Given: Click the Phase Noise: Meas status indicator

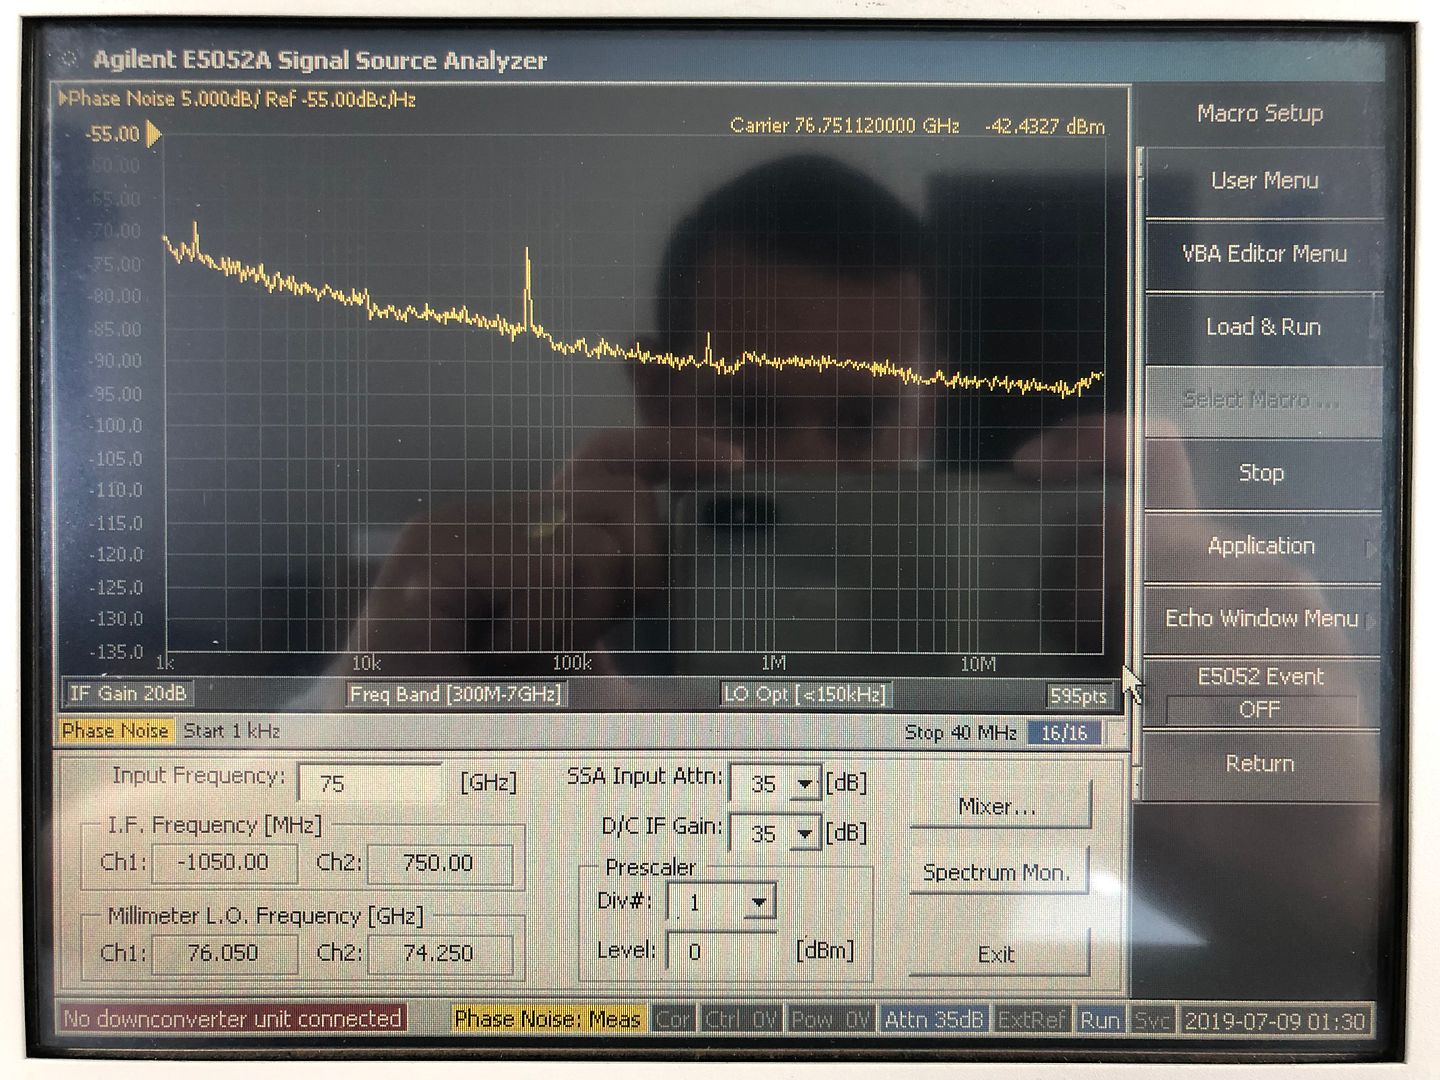Looking at the screenshot, I should click(x=547, y=1019).
